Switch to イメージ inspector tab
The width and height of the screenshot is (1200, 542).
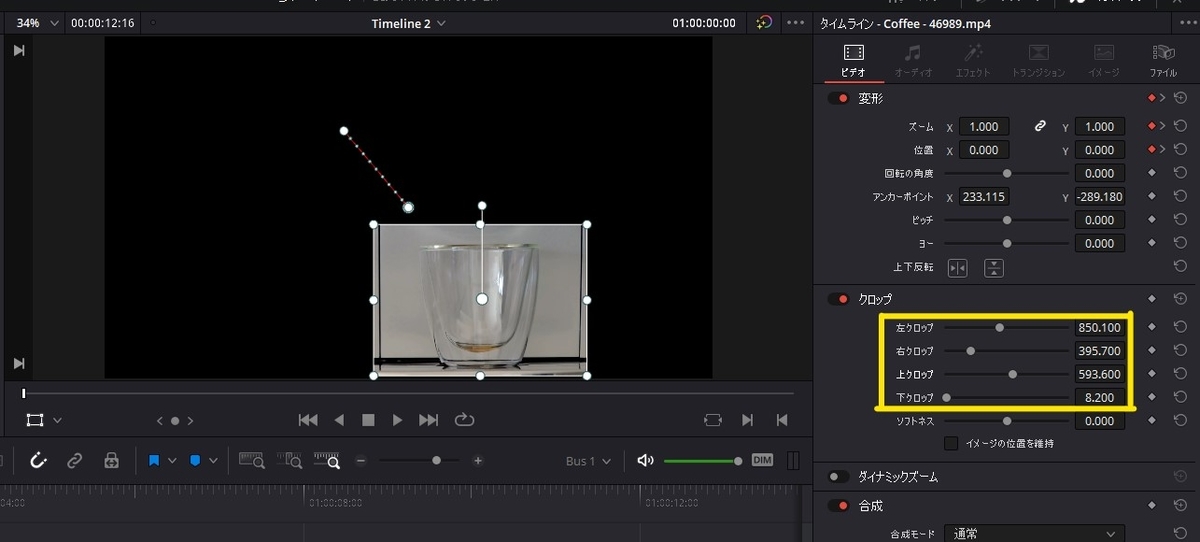[x=1103, y=60]
